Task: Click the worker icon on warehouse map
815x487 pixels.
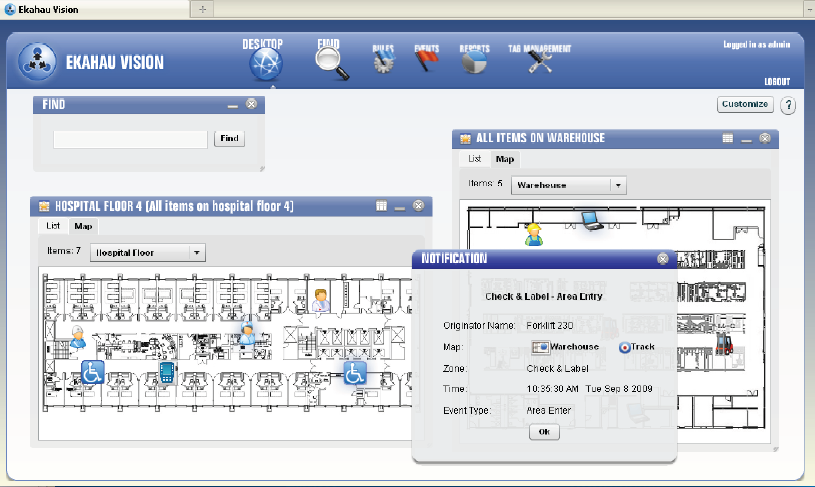Action: click(534, 234)
